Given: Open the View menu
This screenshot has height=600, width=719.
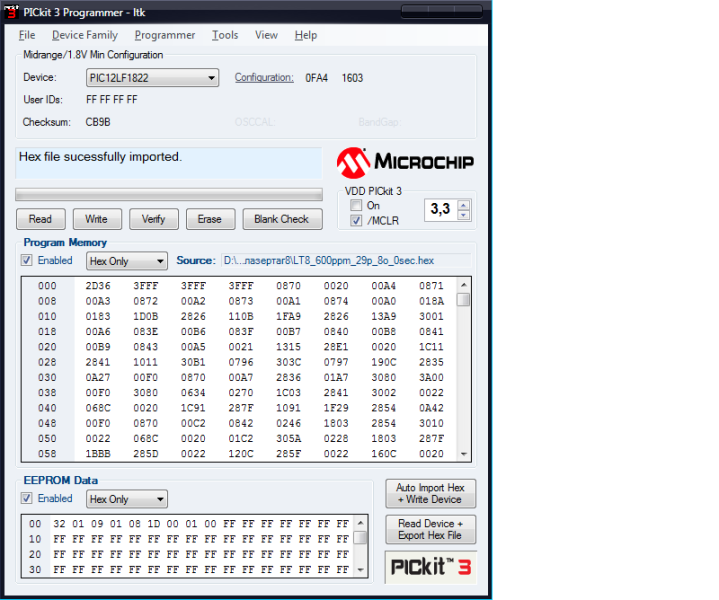Looking at the screenshot, I should 266,35.
